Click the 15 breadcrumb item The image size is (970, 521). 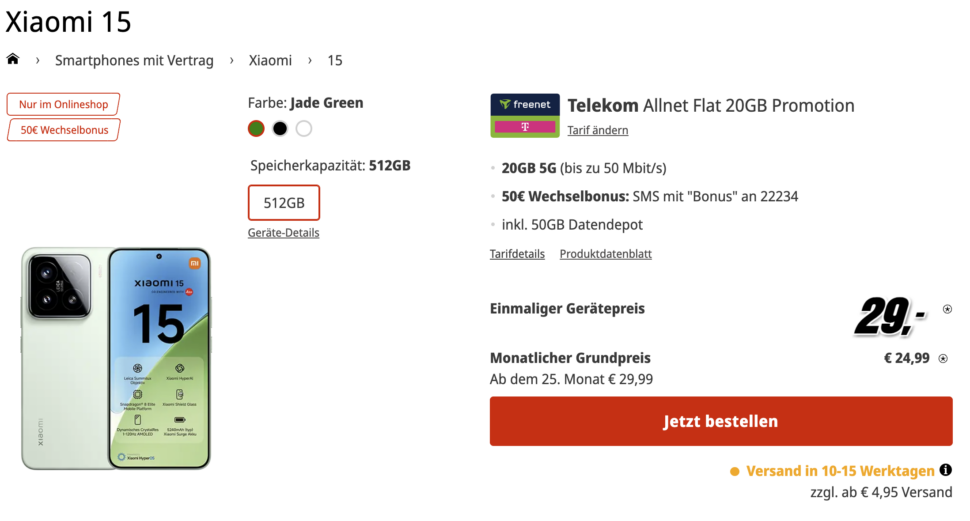pyautogui.click(x=335, y=60)
